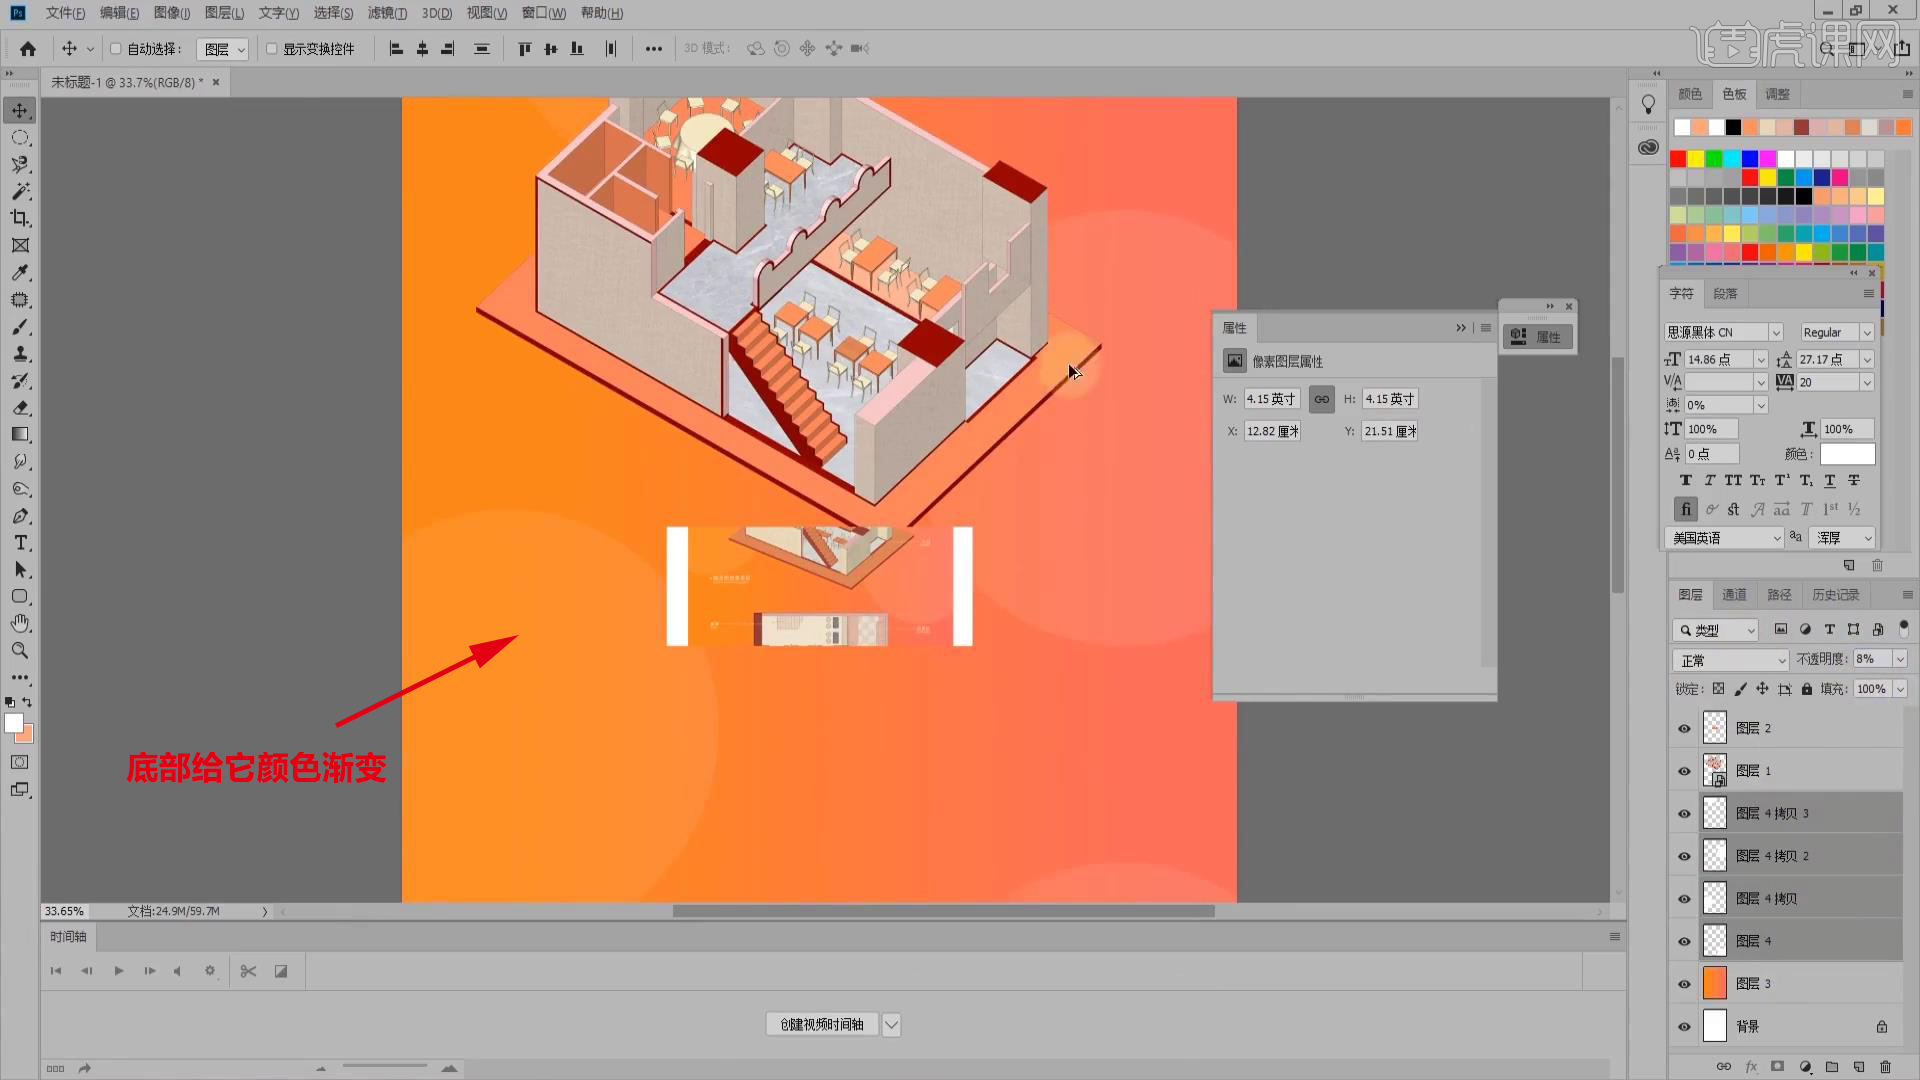1920x1080 pixels.
Task: Click the 创建视频时间轴 button
Action: click(822, 1025)
